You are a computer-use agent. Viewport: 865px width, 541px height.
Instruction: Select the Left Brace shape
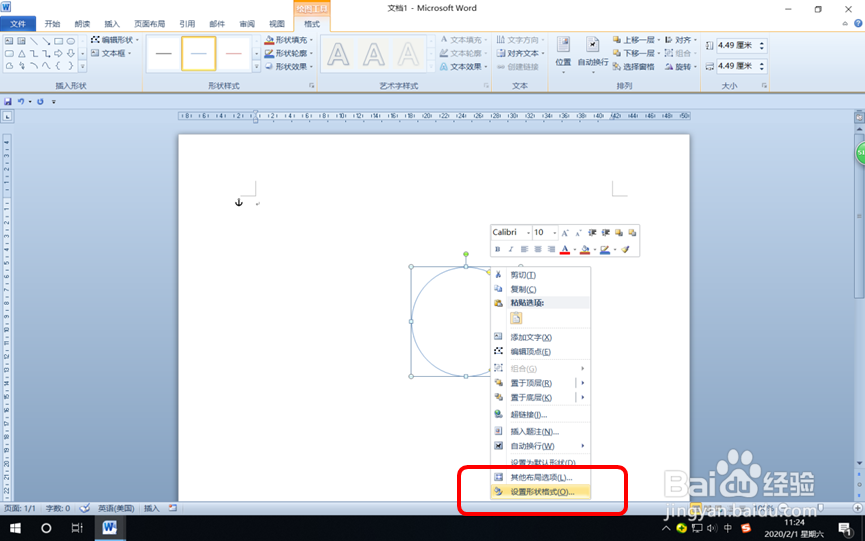tap(58, 66)
